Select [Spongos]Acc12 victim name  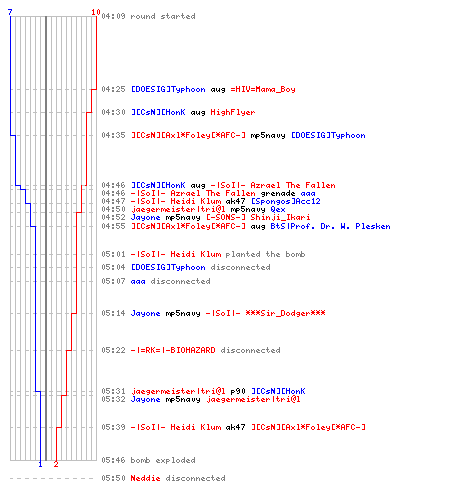[x=285, y=201]
